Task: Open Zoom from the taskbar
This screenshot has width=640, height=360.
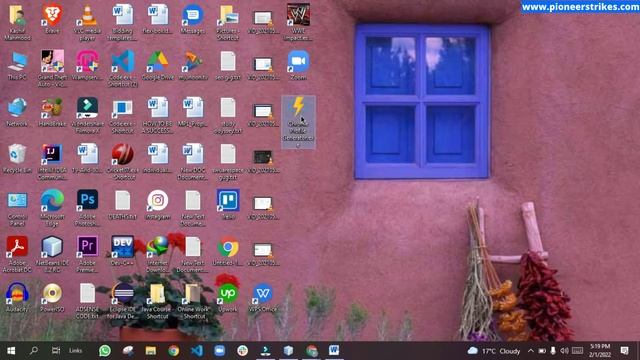Action: [x=220, y=351]
